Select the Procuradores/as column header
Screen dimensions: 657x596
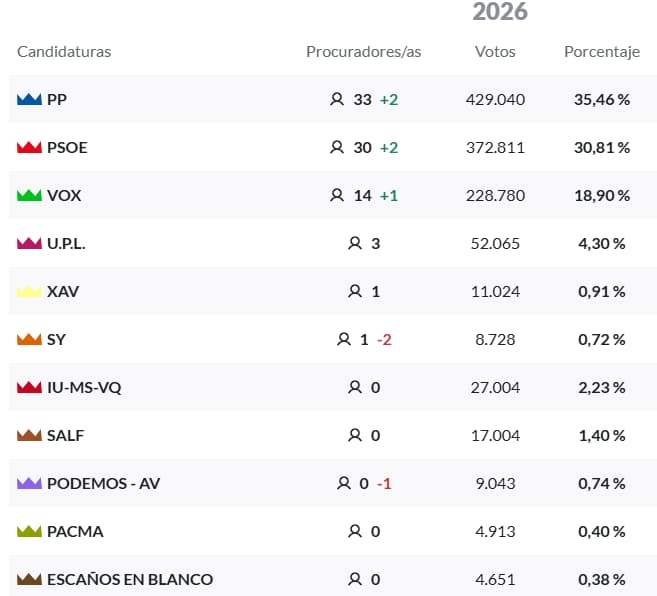[x=363, y=52]
